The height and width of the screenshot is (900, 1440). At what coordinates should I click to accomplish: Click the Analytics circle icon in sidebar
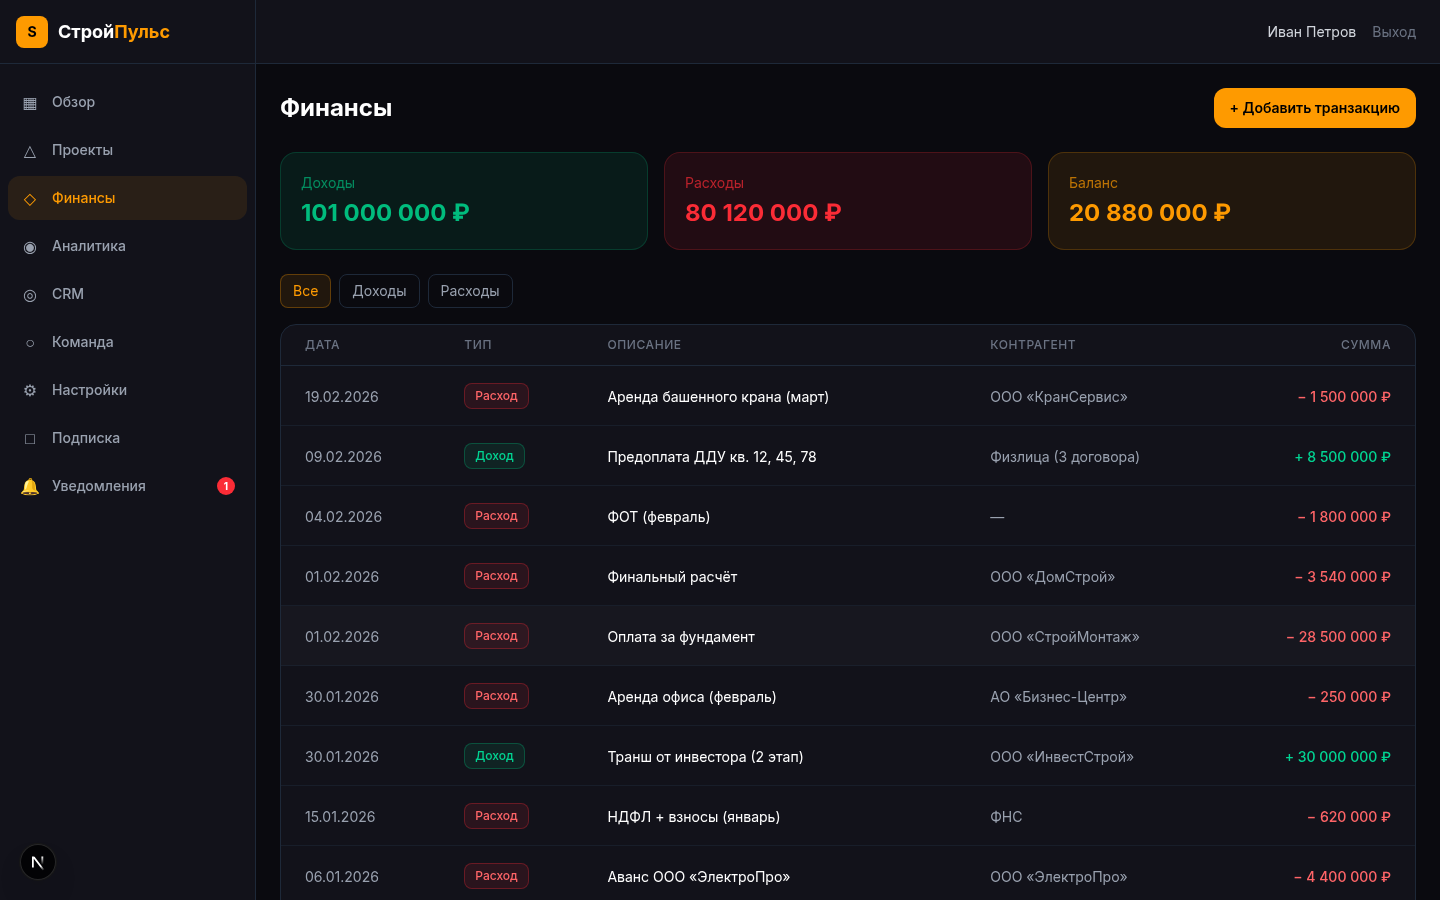pos(30,247)
